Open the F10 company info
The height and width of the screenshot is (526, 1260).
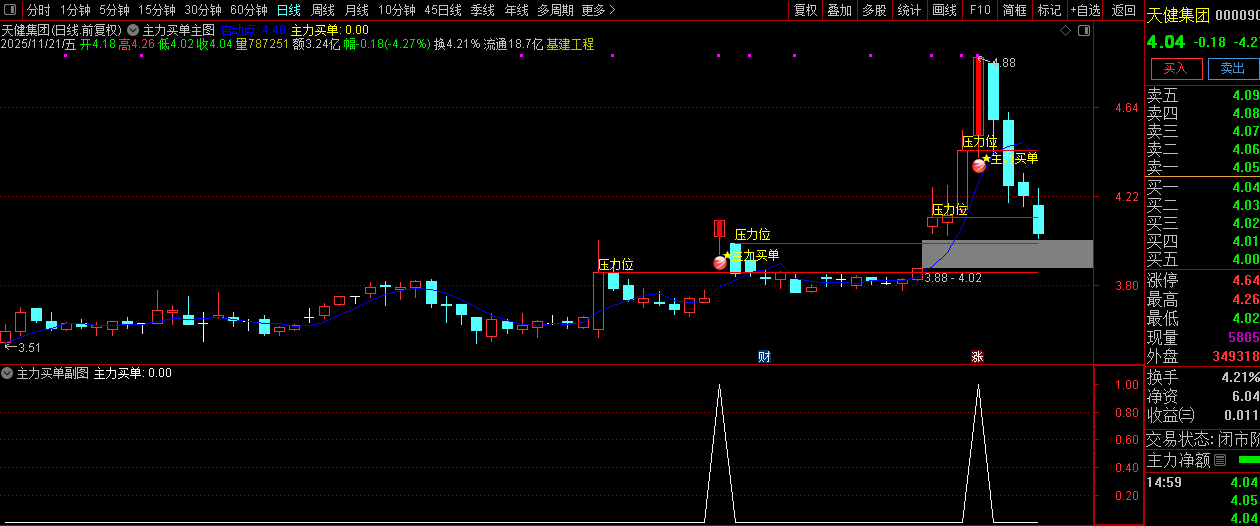980,10
